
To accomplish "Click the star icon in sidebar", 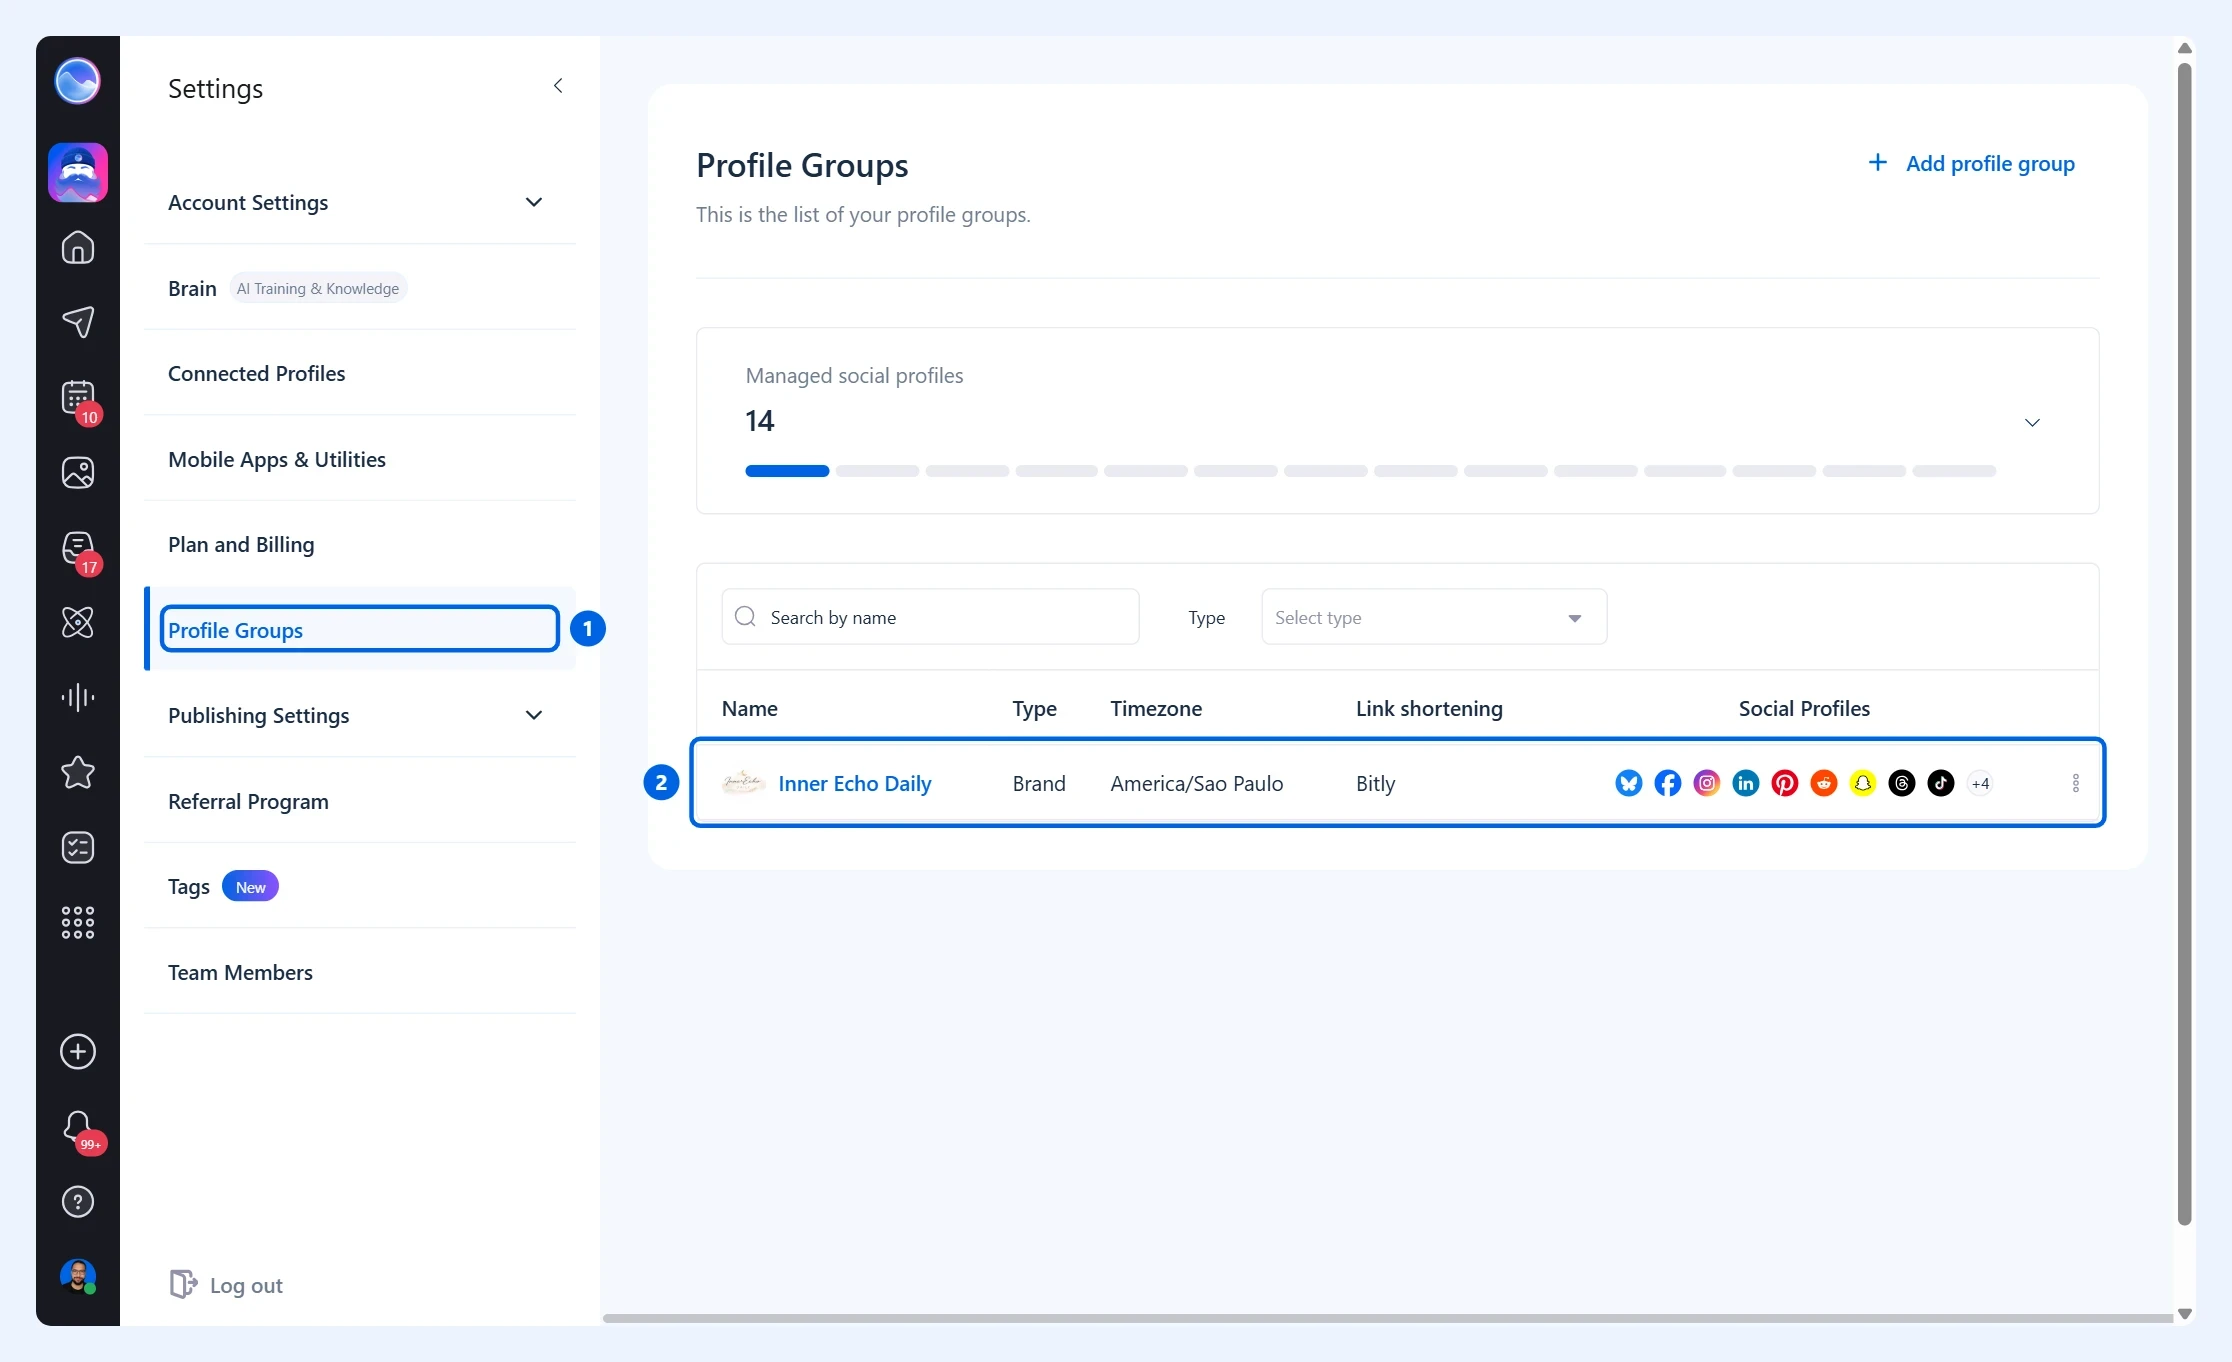I will (78, 772).
